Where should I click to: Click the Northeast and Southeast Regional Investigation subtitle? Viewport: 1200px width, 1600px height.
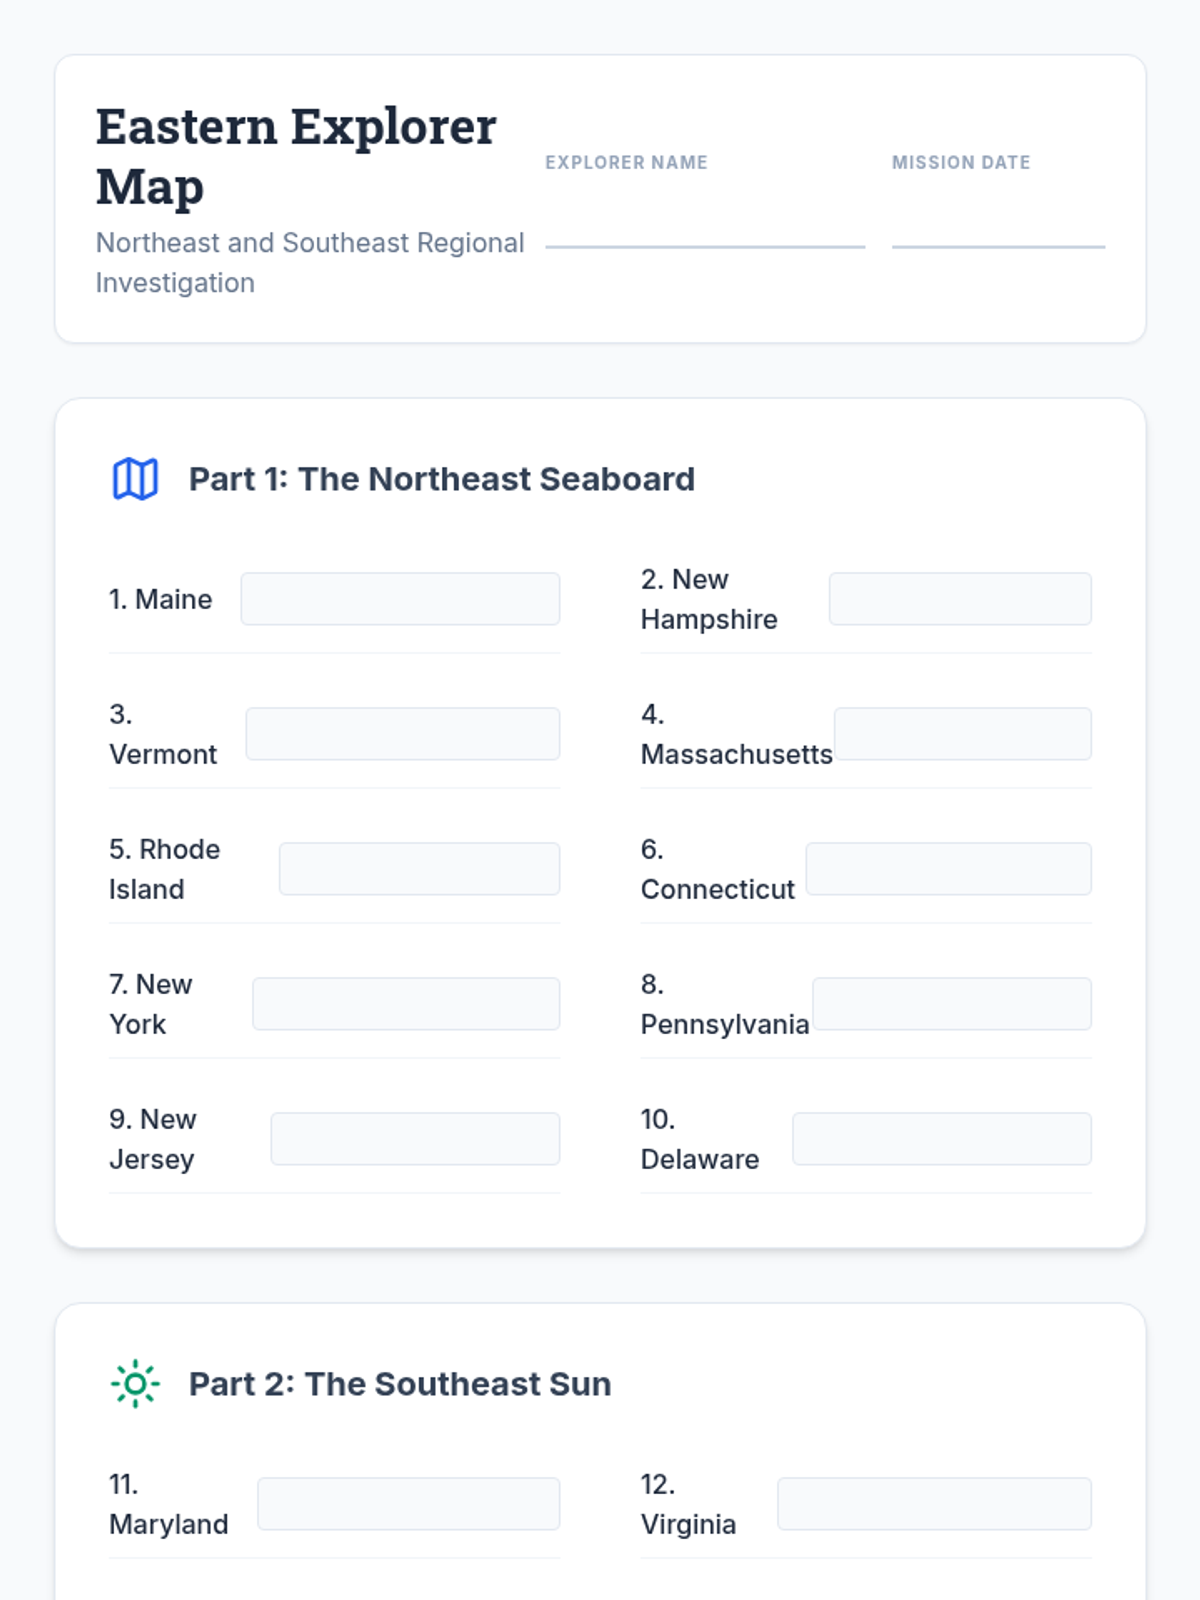(310, 262)
